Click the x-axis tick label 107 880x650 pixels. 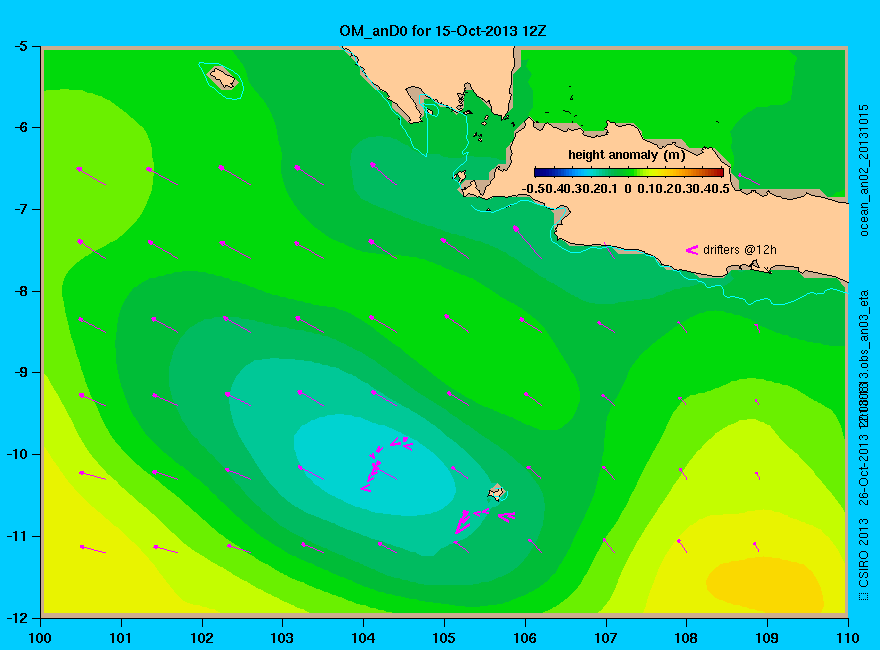coord(606,638)
